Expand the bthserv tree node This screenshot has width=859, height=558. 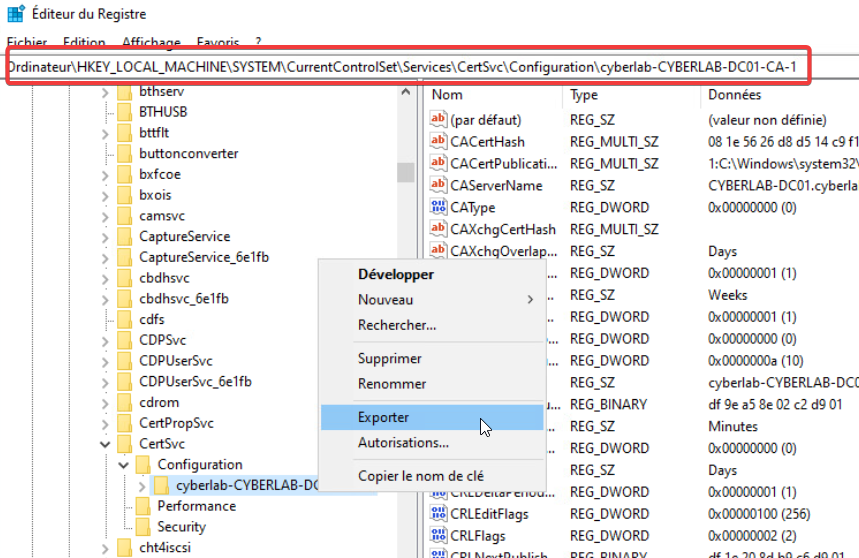(x=106, y=91)
